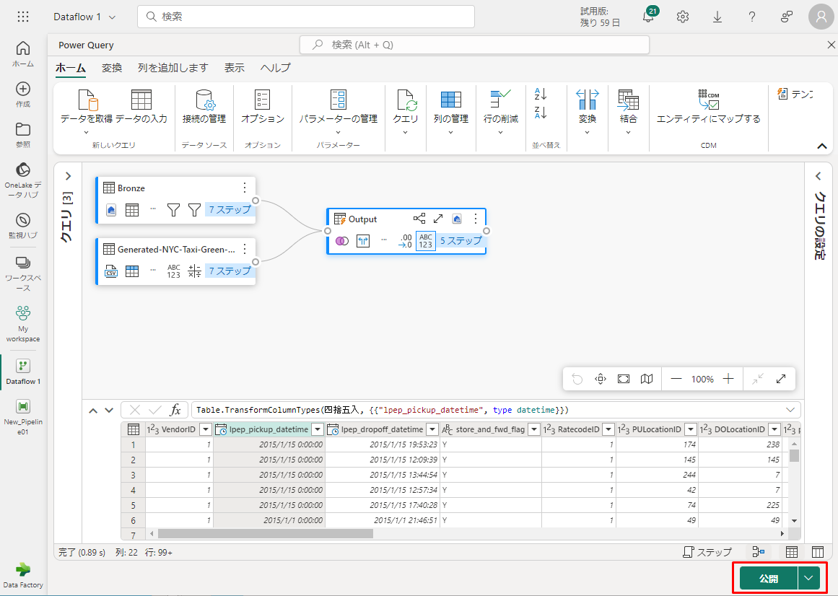Click the 公開 publish button
Viewport: 838px width, 596px height.
click(x=768, y=578)
